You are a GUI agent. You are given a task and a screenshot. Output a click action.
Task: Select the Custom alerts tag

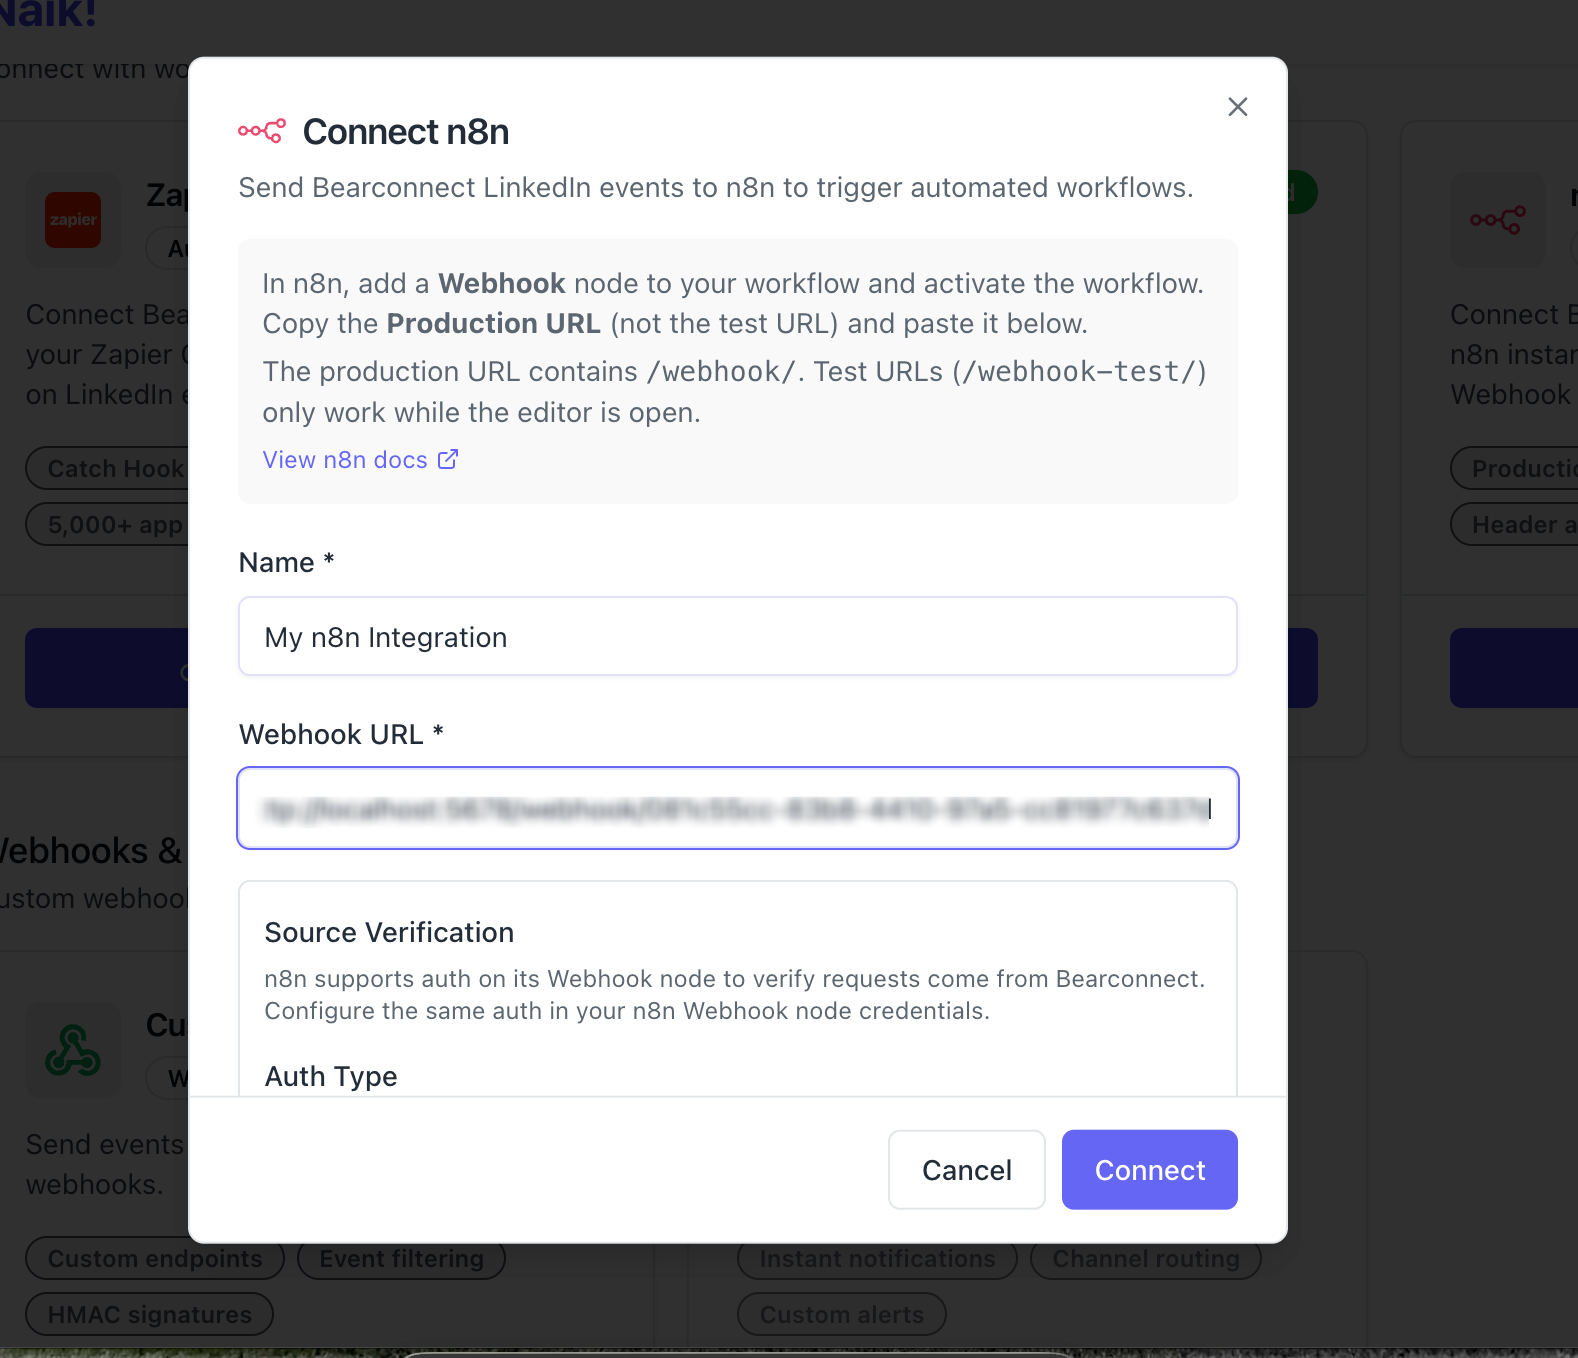841,1315
